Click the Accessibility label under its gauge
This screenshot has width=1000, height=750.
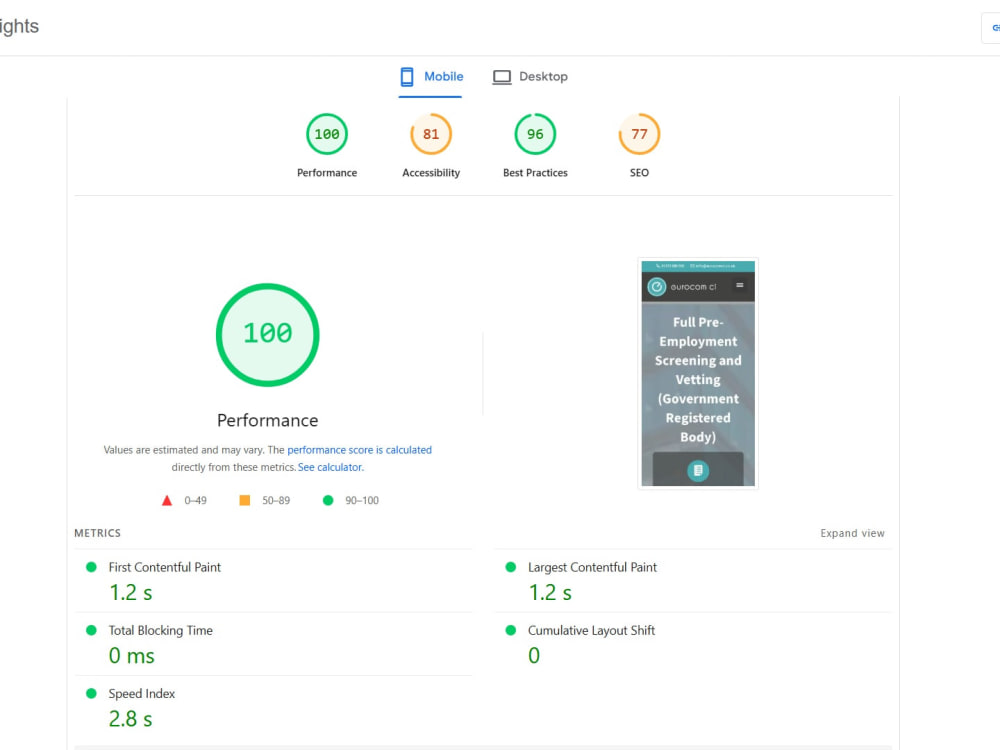(431, 173)
